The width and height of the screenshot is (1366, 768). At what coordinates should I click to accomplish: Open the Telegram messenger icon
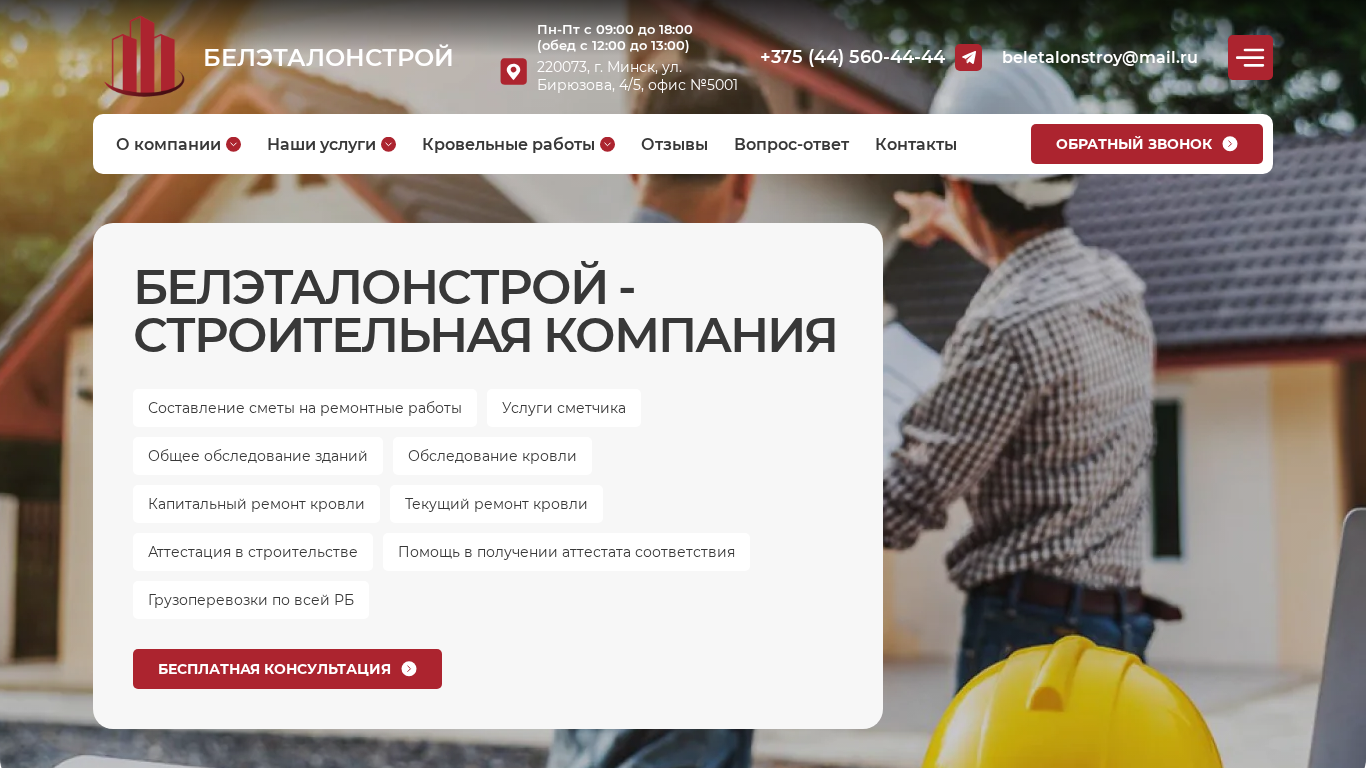(x=968, y=57)
